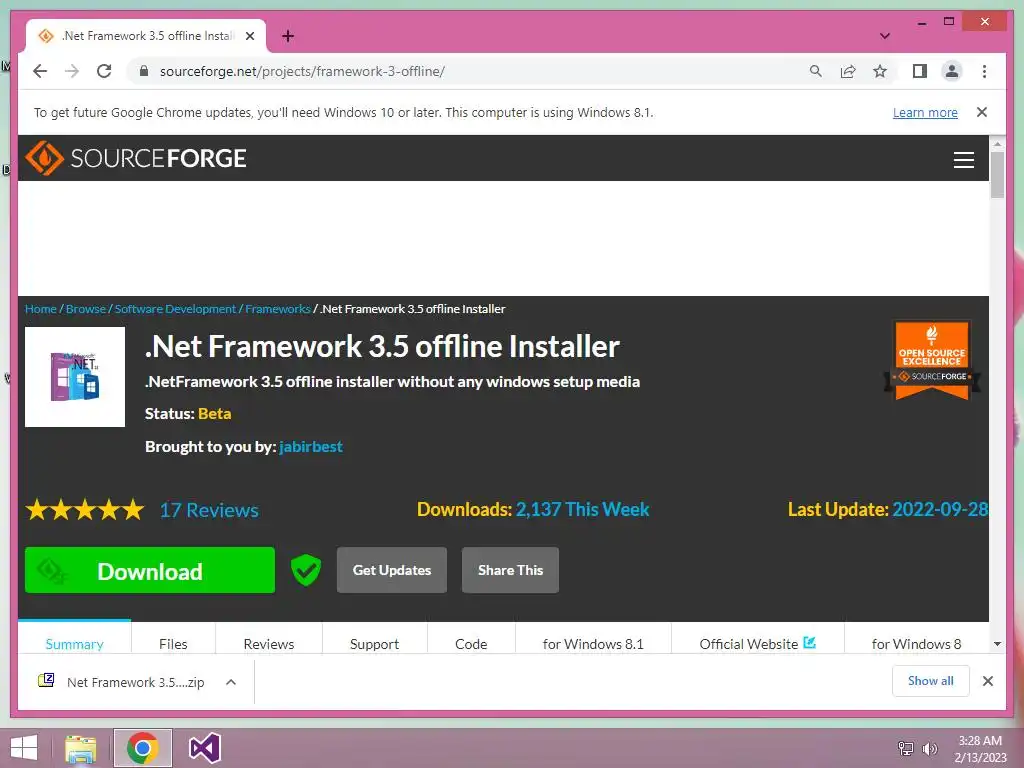Screen dimensions: 1024x768
Task: Go to Home breadcrumb link
Action: pyautogui.click(x=40, y=309)
